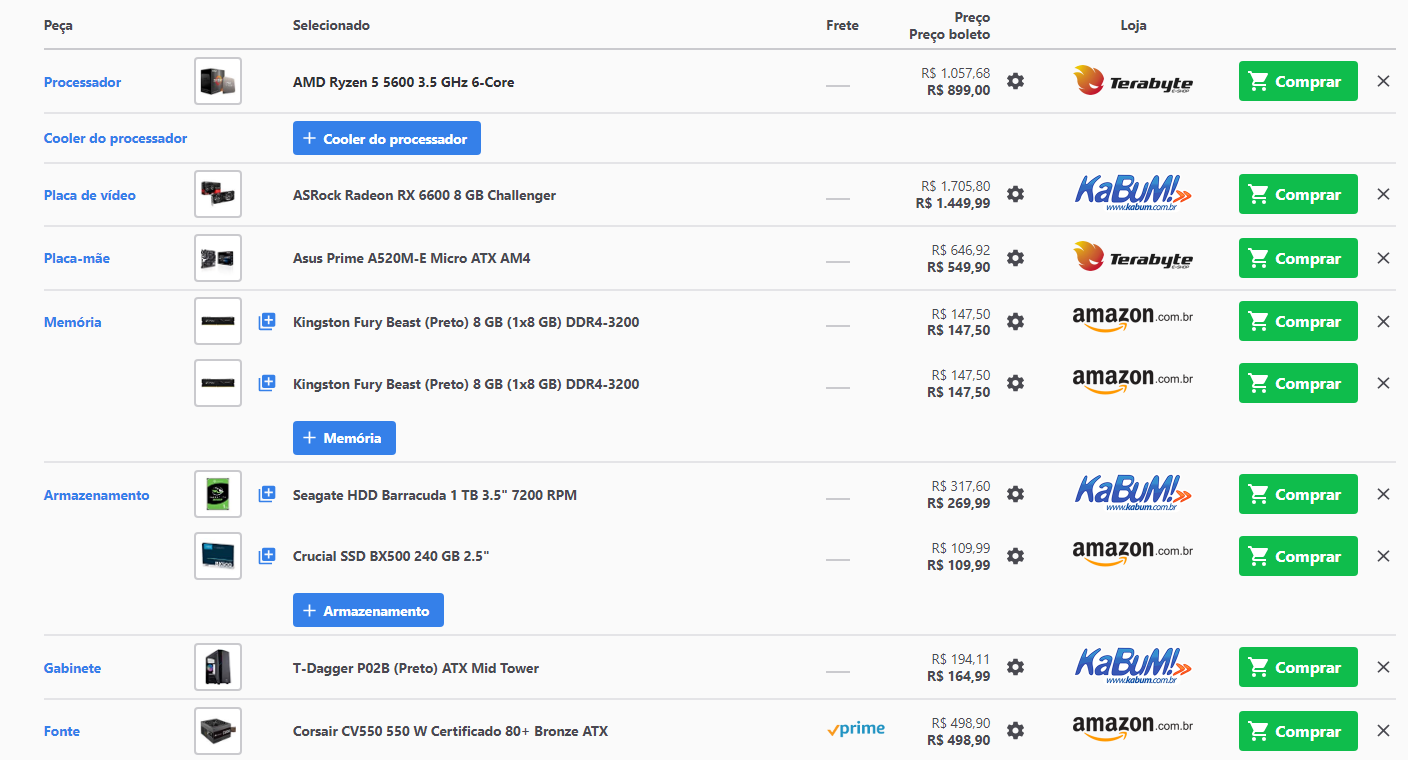Duplicate the Seagate HDD Barracuda item
Screen dimensions: 1408x760
(x=267, y=494)
